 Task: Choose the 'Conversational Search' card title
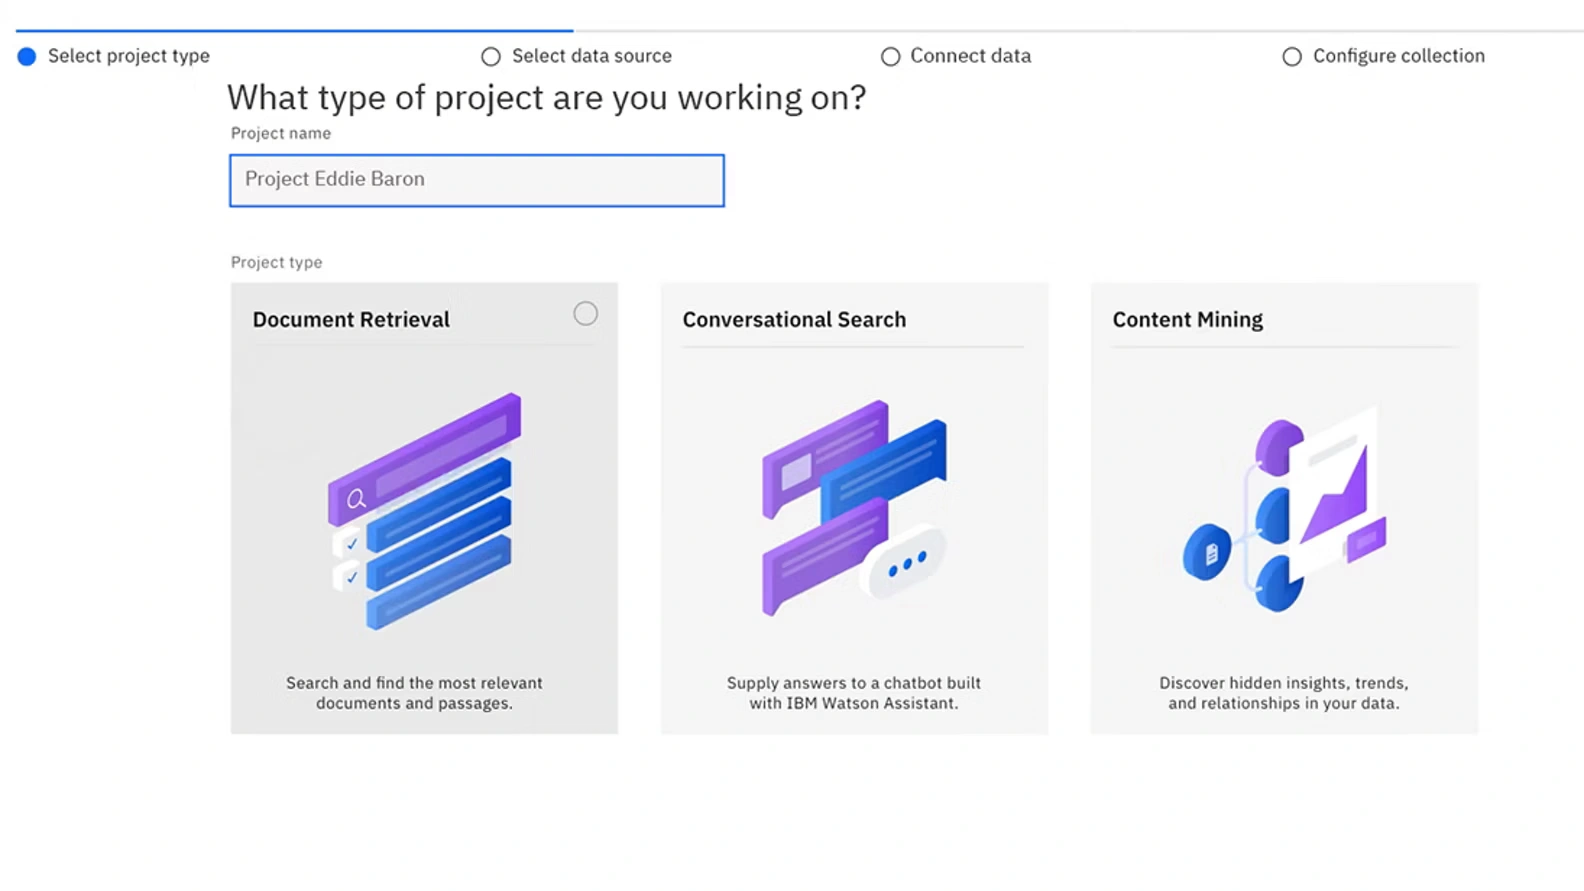point(794,320)
